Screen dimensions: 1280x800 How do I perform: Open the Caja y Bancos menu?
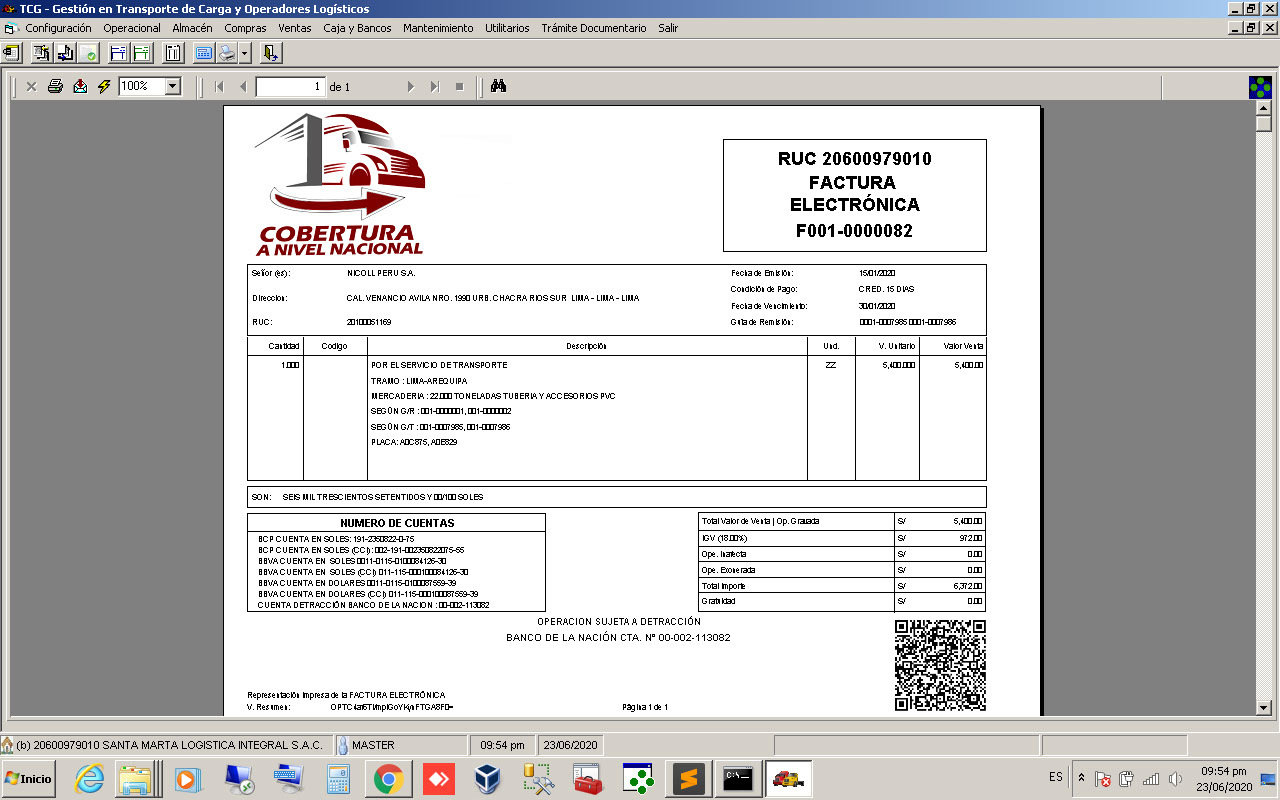click(357, 28)
